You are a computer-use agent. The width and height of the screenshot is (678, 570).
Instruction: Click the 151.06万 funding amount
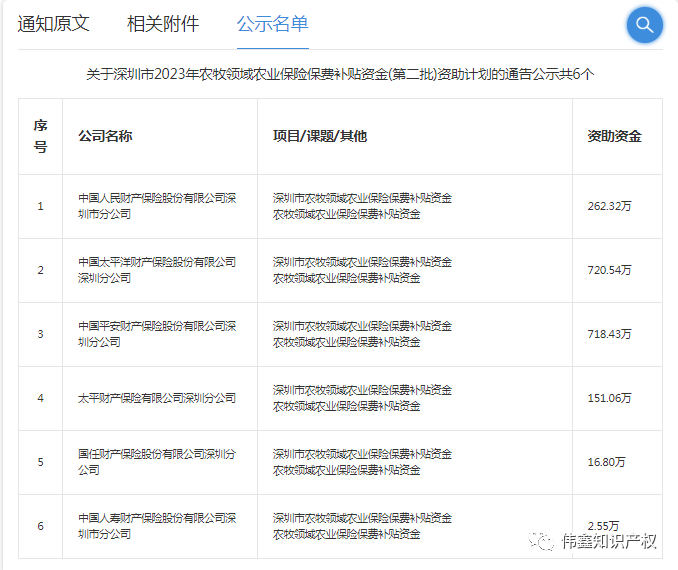(609, 398)
